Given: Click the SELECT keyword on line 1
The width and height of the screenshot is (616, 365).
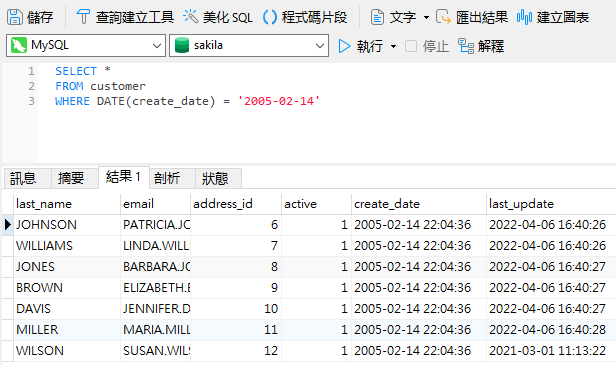Looking at the screenshot, I should pos(76,71).
